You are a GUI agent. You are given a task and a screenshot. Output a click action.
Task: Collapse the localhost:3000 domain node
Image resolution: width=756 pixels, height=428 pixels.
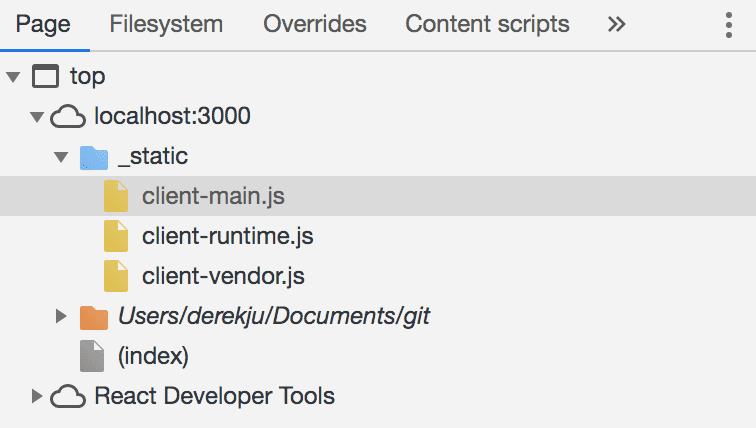click(x=37, y=117)
